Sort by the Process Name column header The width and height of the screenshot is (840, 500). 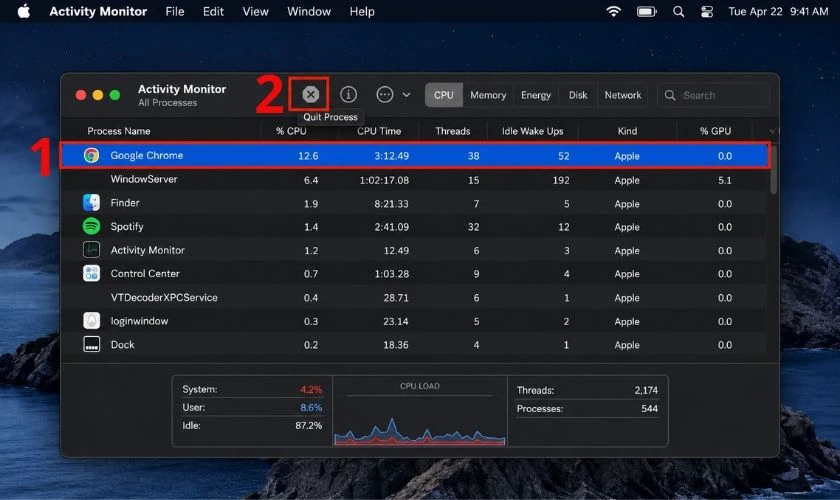(x=119, y=131)
